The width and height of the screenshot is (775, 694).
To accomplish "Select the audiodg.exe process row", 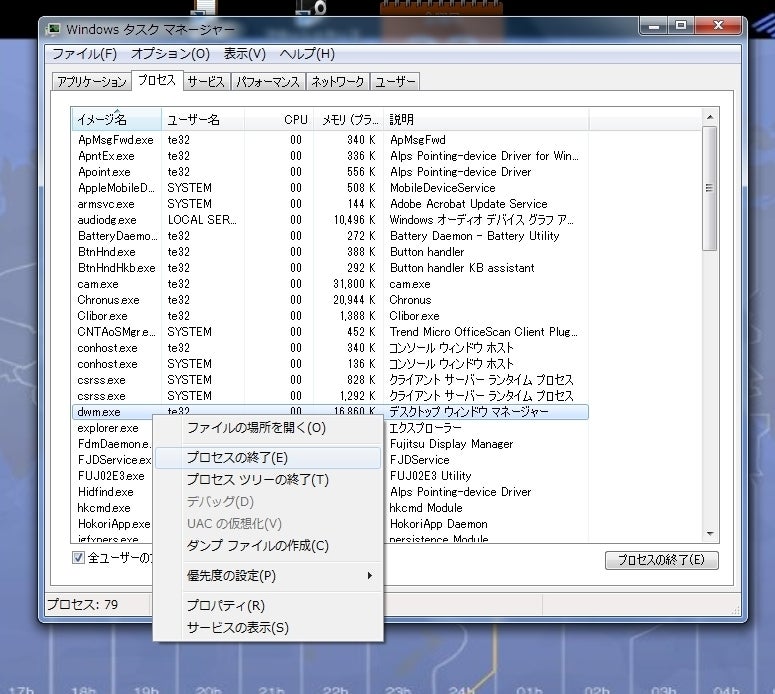I will (x=330, y=220).
